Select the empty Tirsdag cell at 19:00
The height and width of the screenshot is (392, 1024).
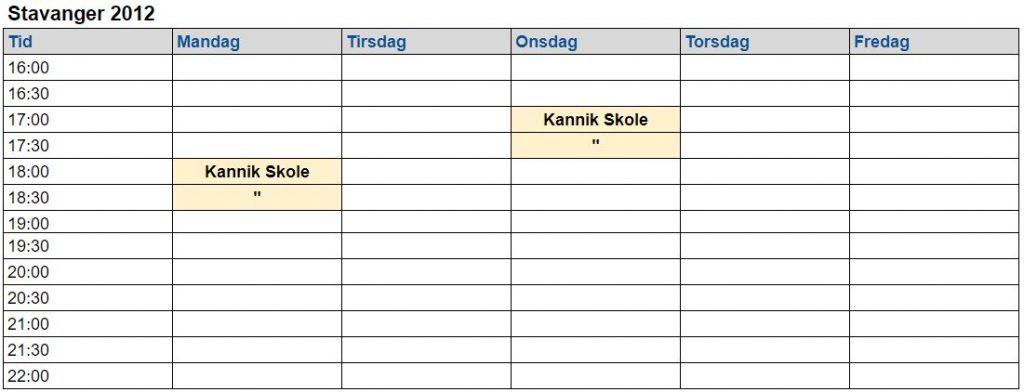(426, 221)
